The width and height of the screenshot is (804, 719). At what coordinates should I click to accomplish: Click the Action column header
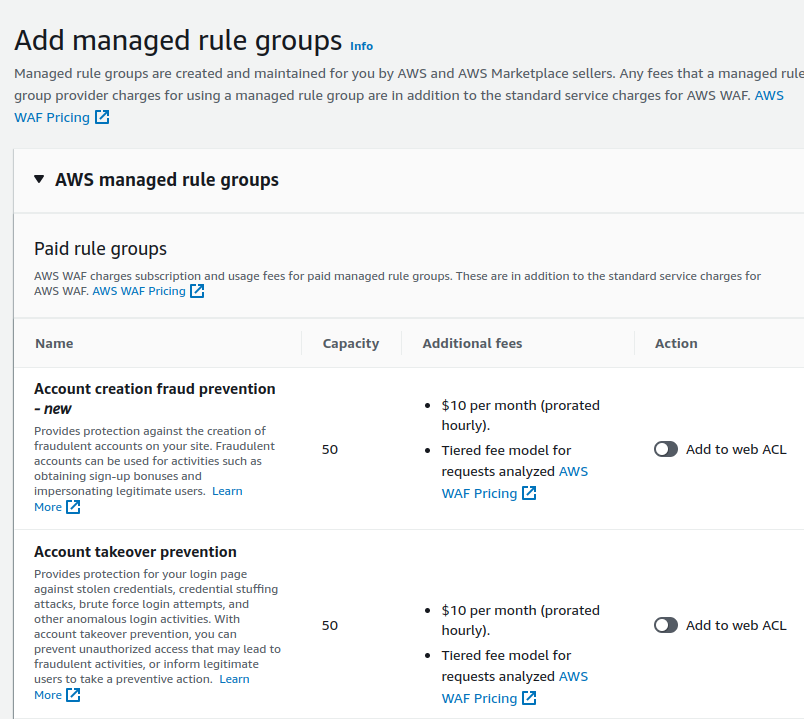pyautogui.click(x=676, y=343)
